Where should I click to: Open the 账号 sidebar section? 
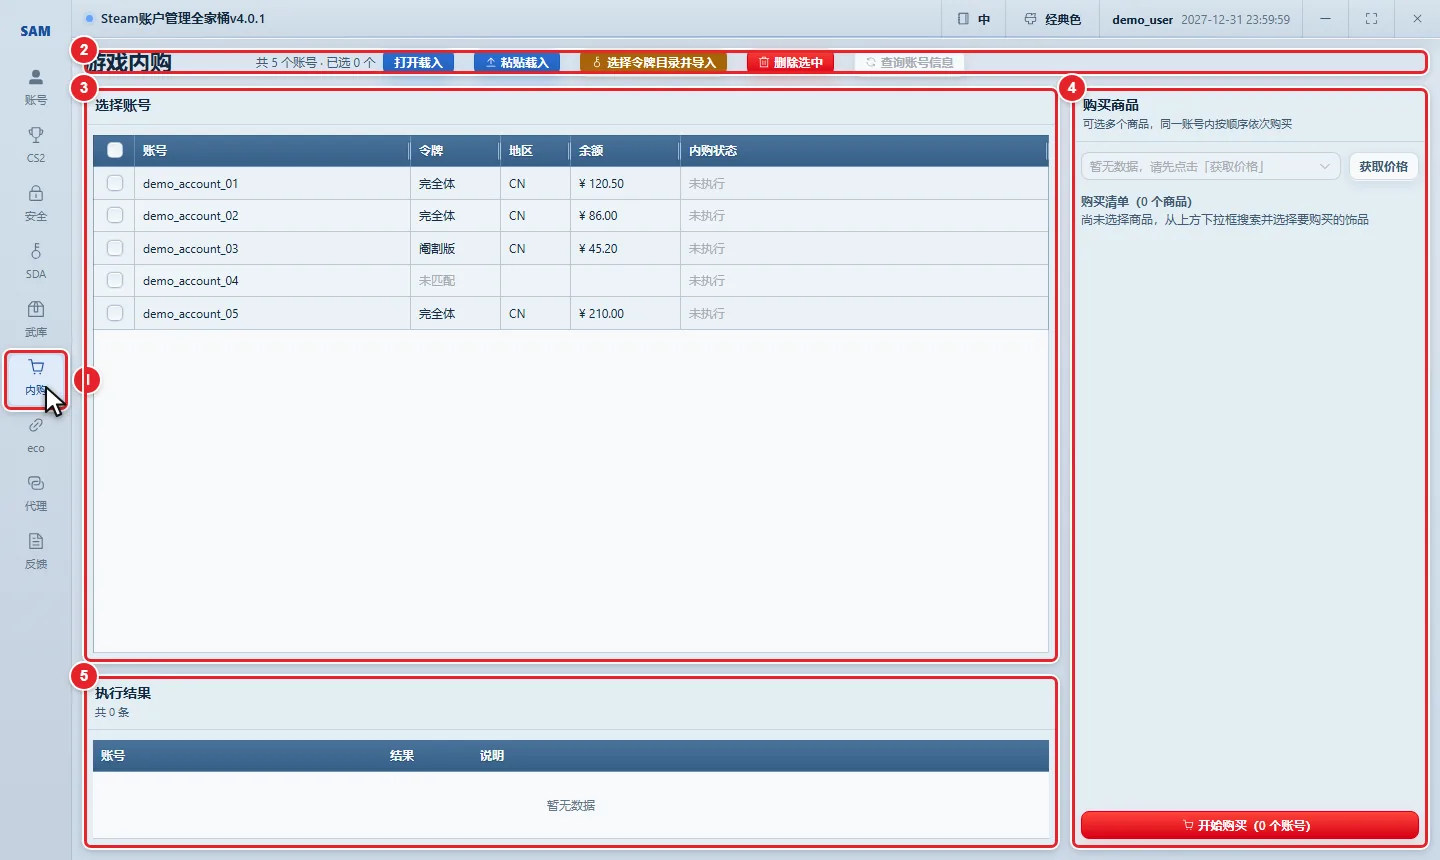(36, 87)
